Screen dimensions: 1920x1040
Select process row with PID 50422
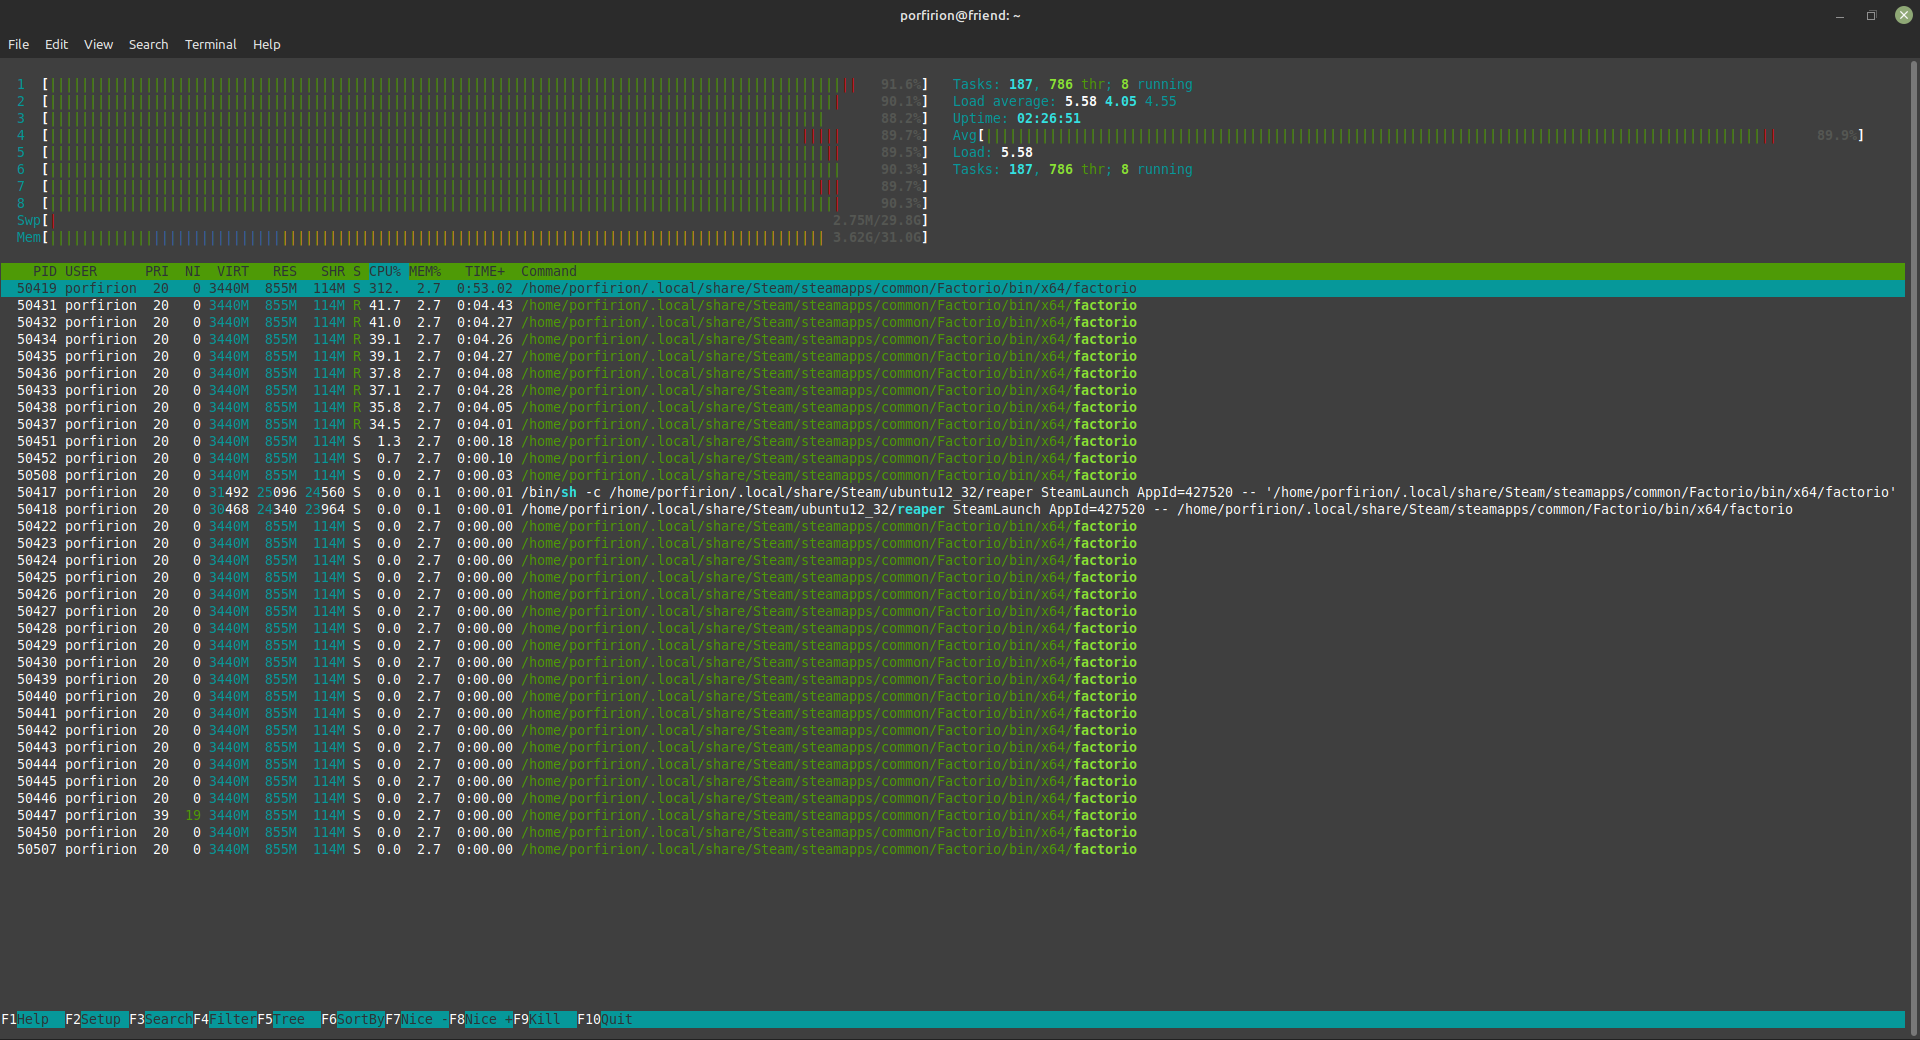pyautogui.click(x=952, y=526)
